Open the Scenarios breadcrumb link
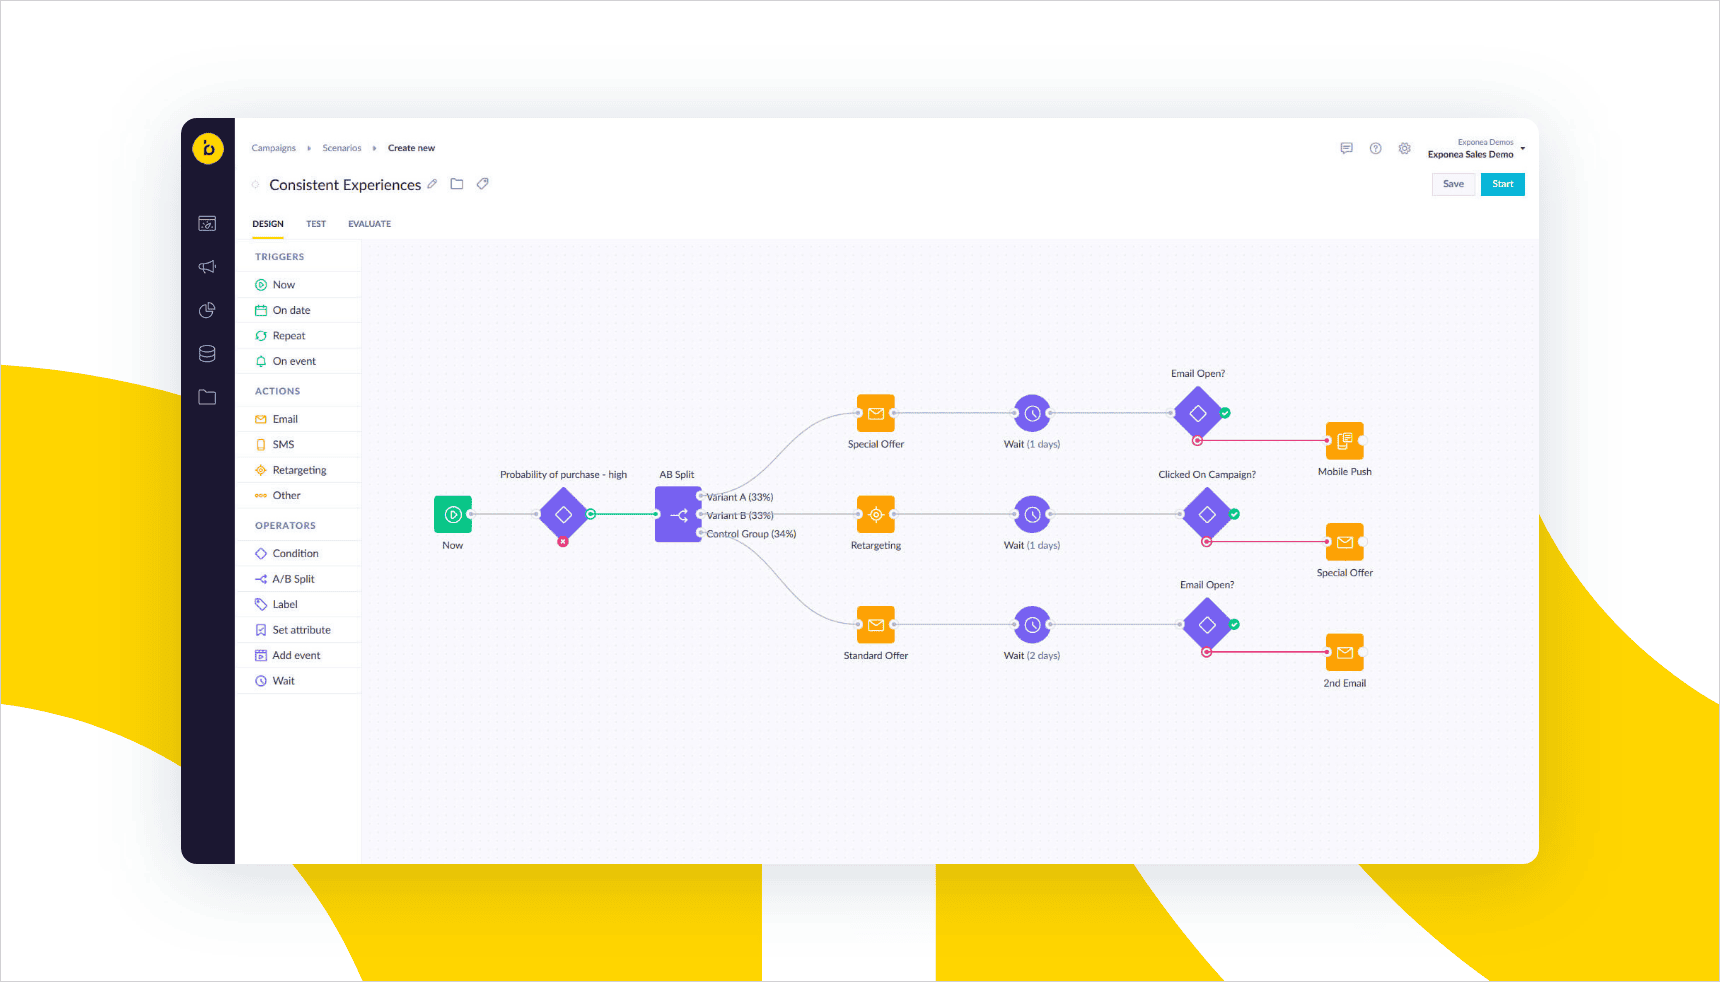1720x982 pixels. [x=342, y=147]
